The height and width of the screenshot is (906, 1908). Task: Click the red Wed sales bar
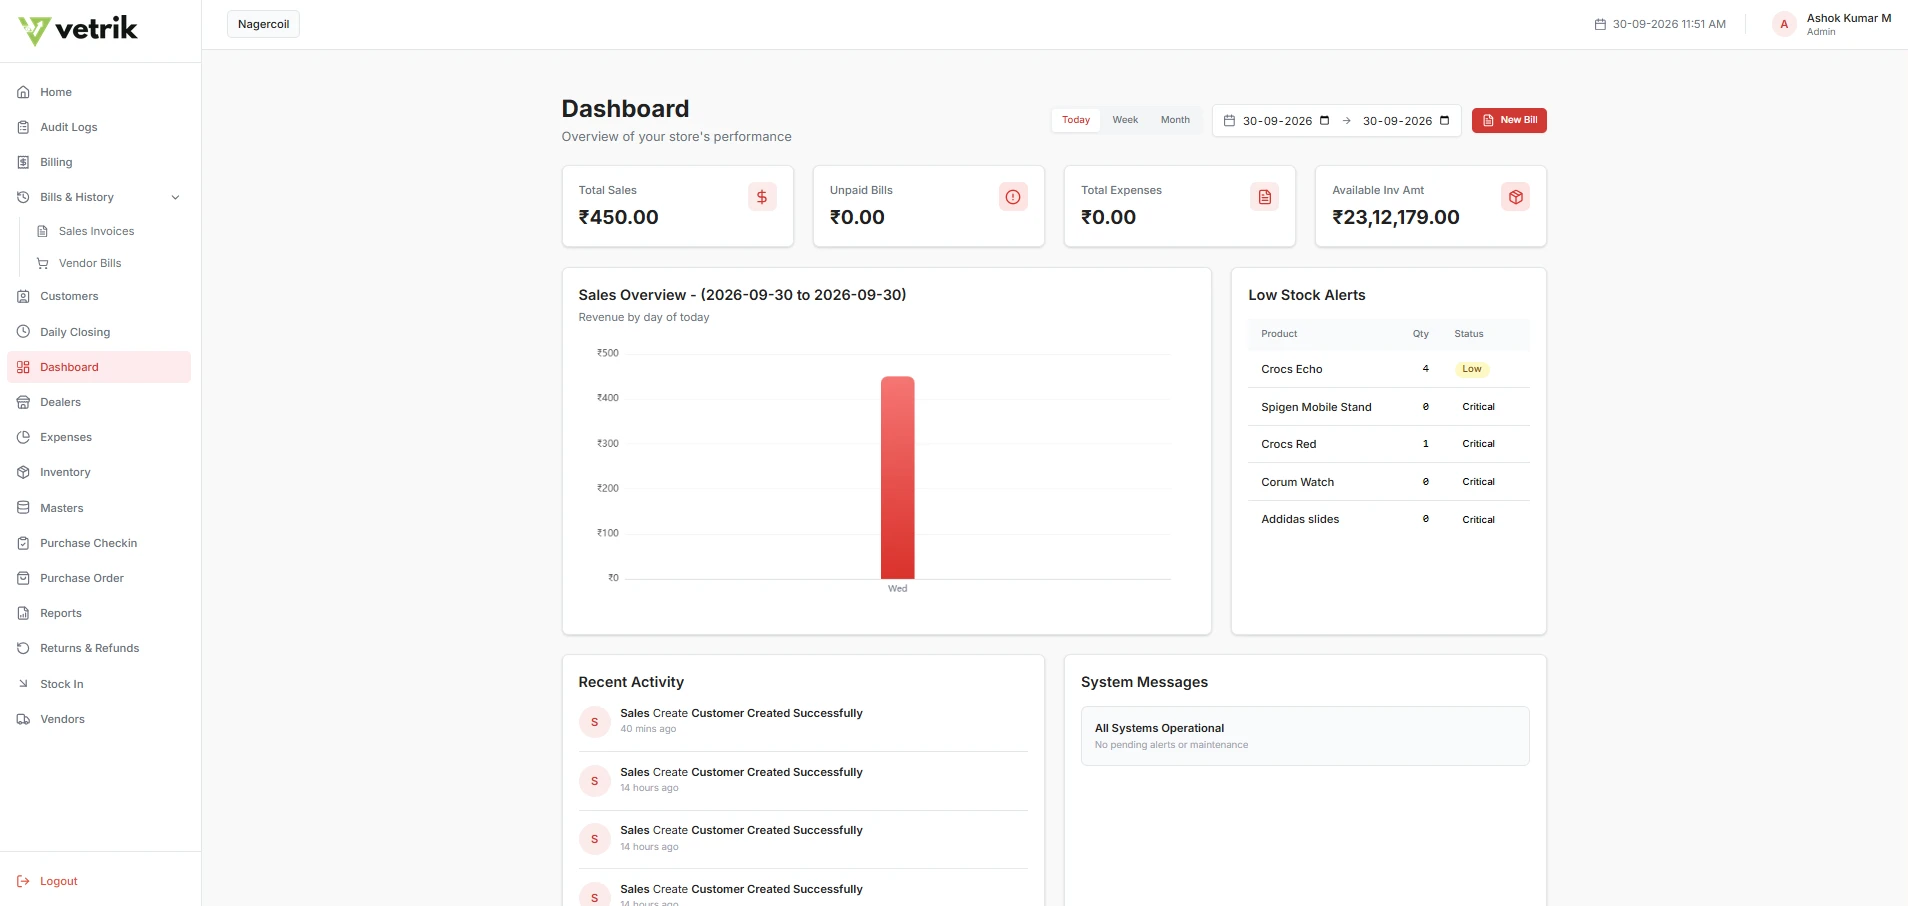tap(897, 478)
